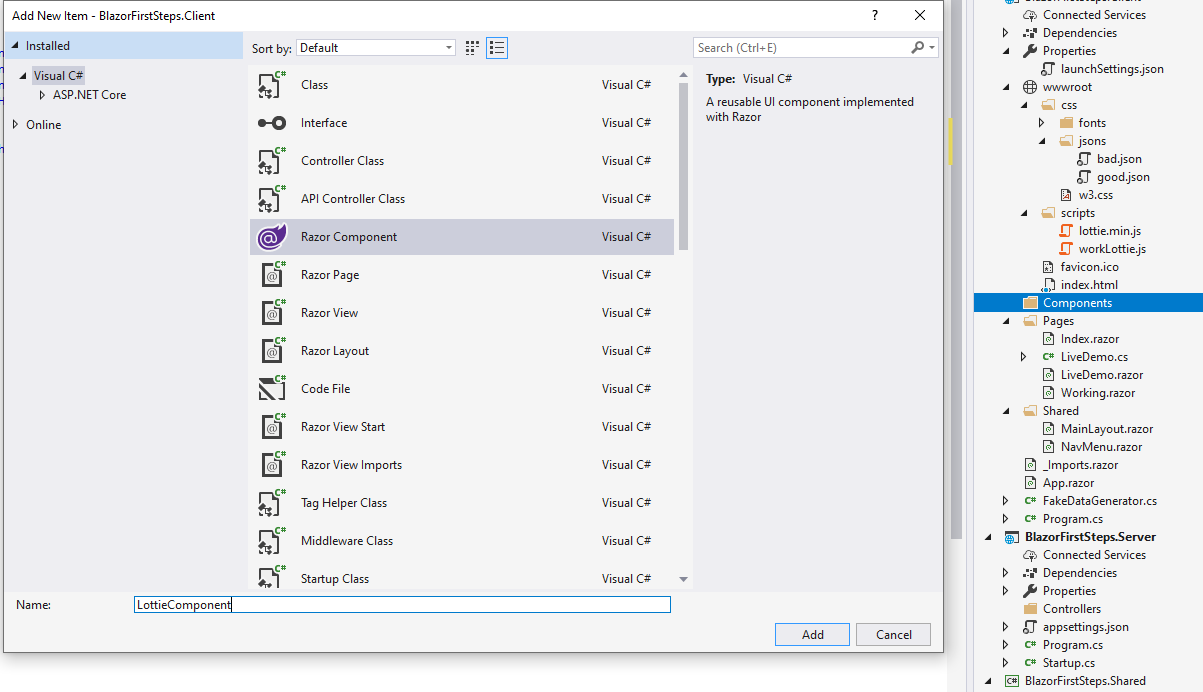Click the wwwroot globe icon
The width and height of the screenshot is (1203, 692).
click(1030, 87)
